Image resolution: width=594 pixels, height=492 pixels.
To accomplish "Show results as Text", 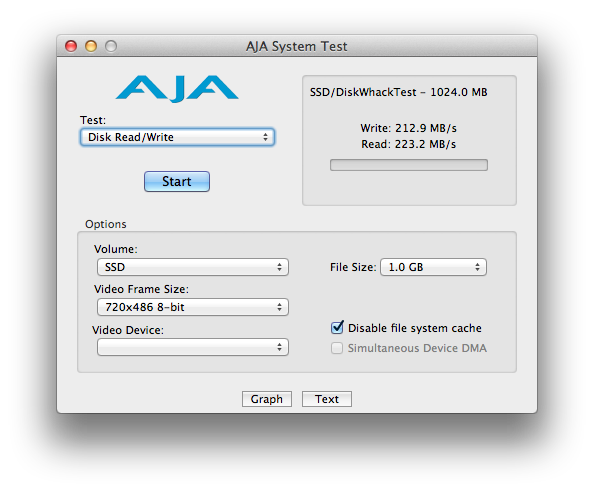I will (x=327, y=399).
